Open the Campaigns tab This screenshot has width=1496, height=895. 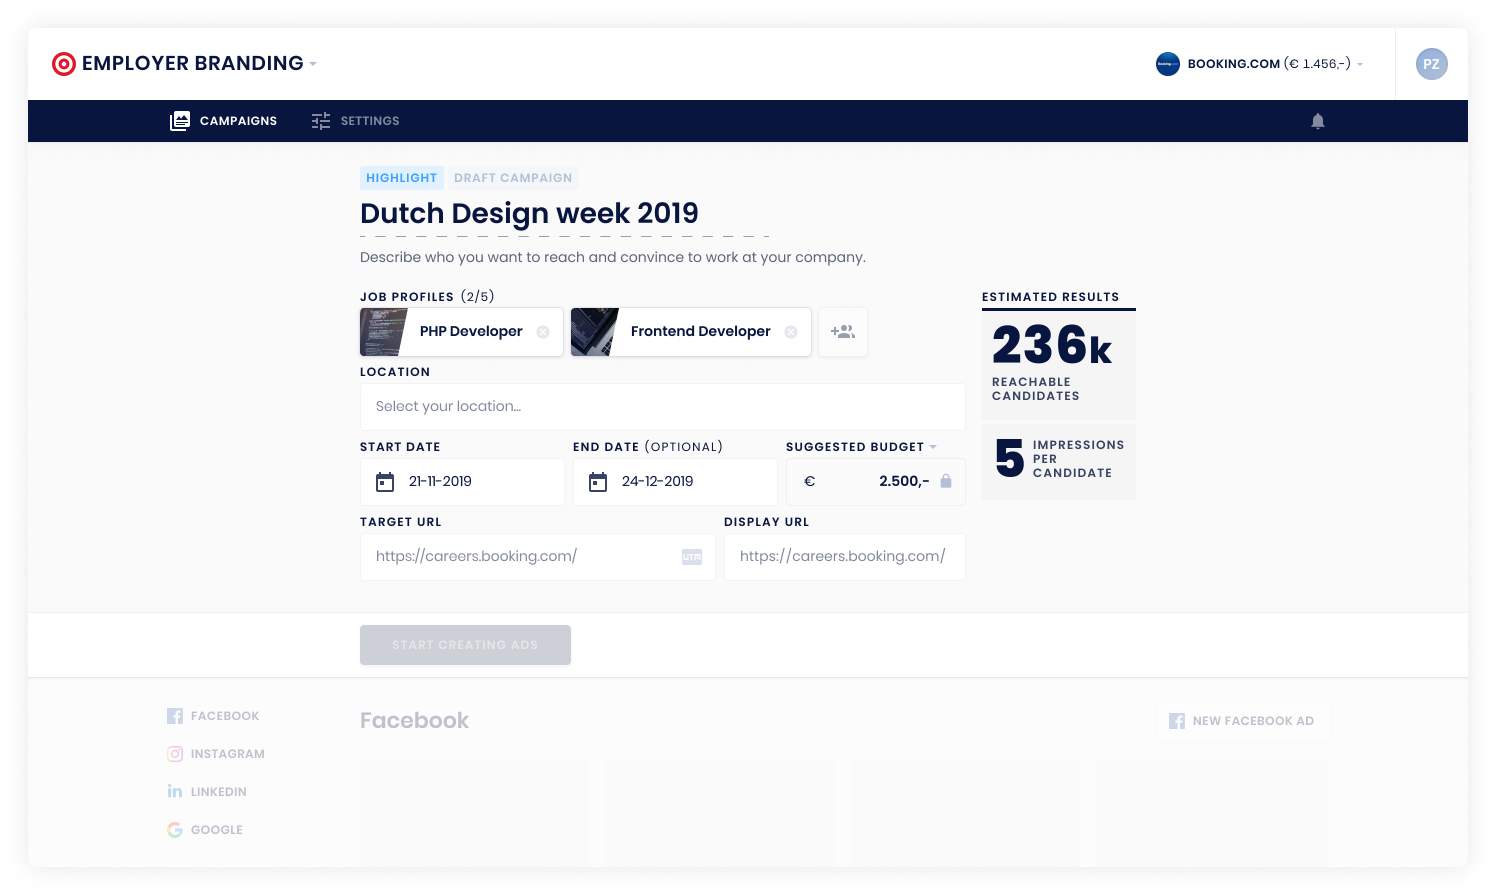pyautogui.click(x=224, y=121)
